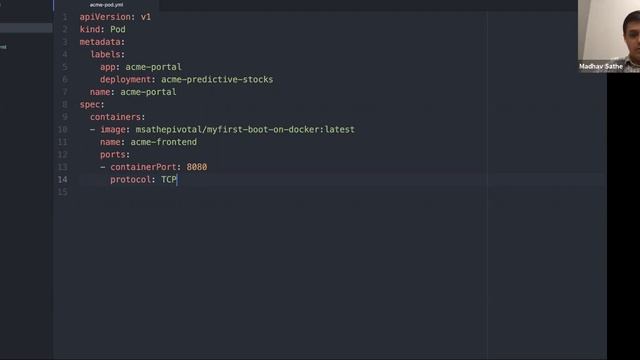Screen dimensions: 640x360
Task: Click the image msathepivotal/myfirst-boot-on-docker:latest value
Action: pos(245,129)
